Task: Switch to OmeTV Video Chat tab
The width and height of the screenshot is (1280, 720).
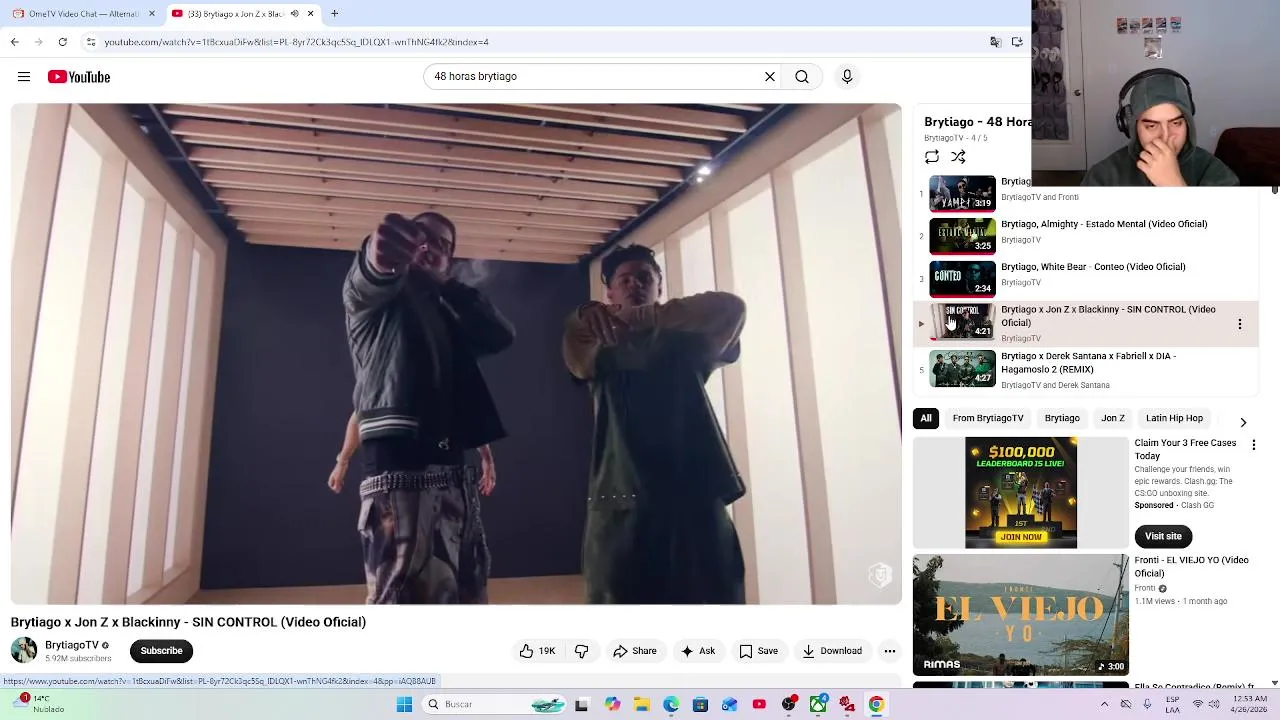Action: click(x=82, y=14)
